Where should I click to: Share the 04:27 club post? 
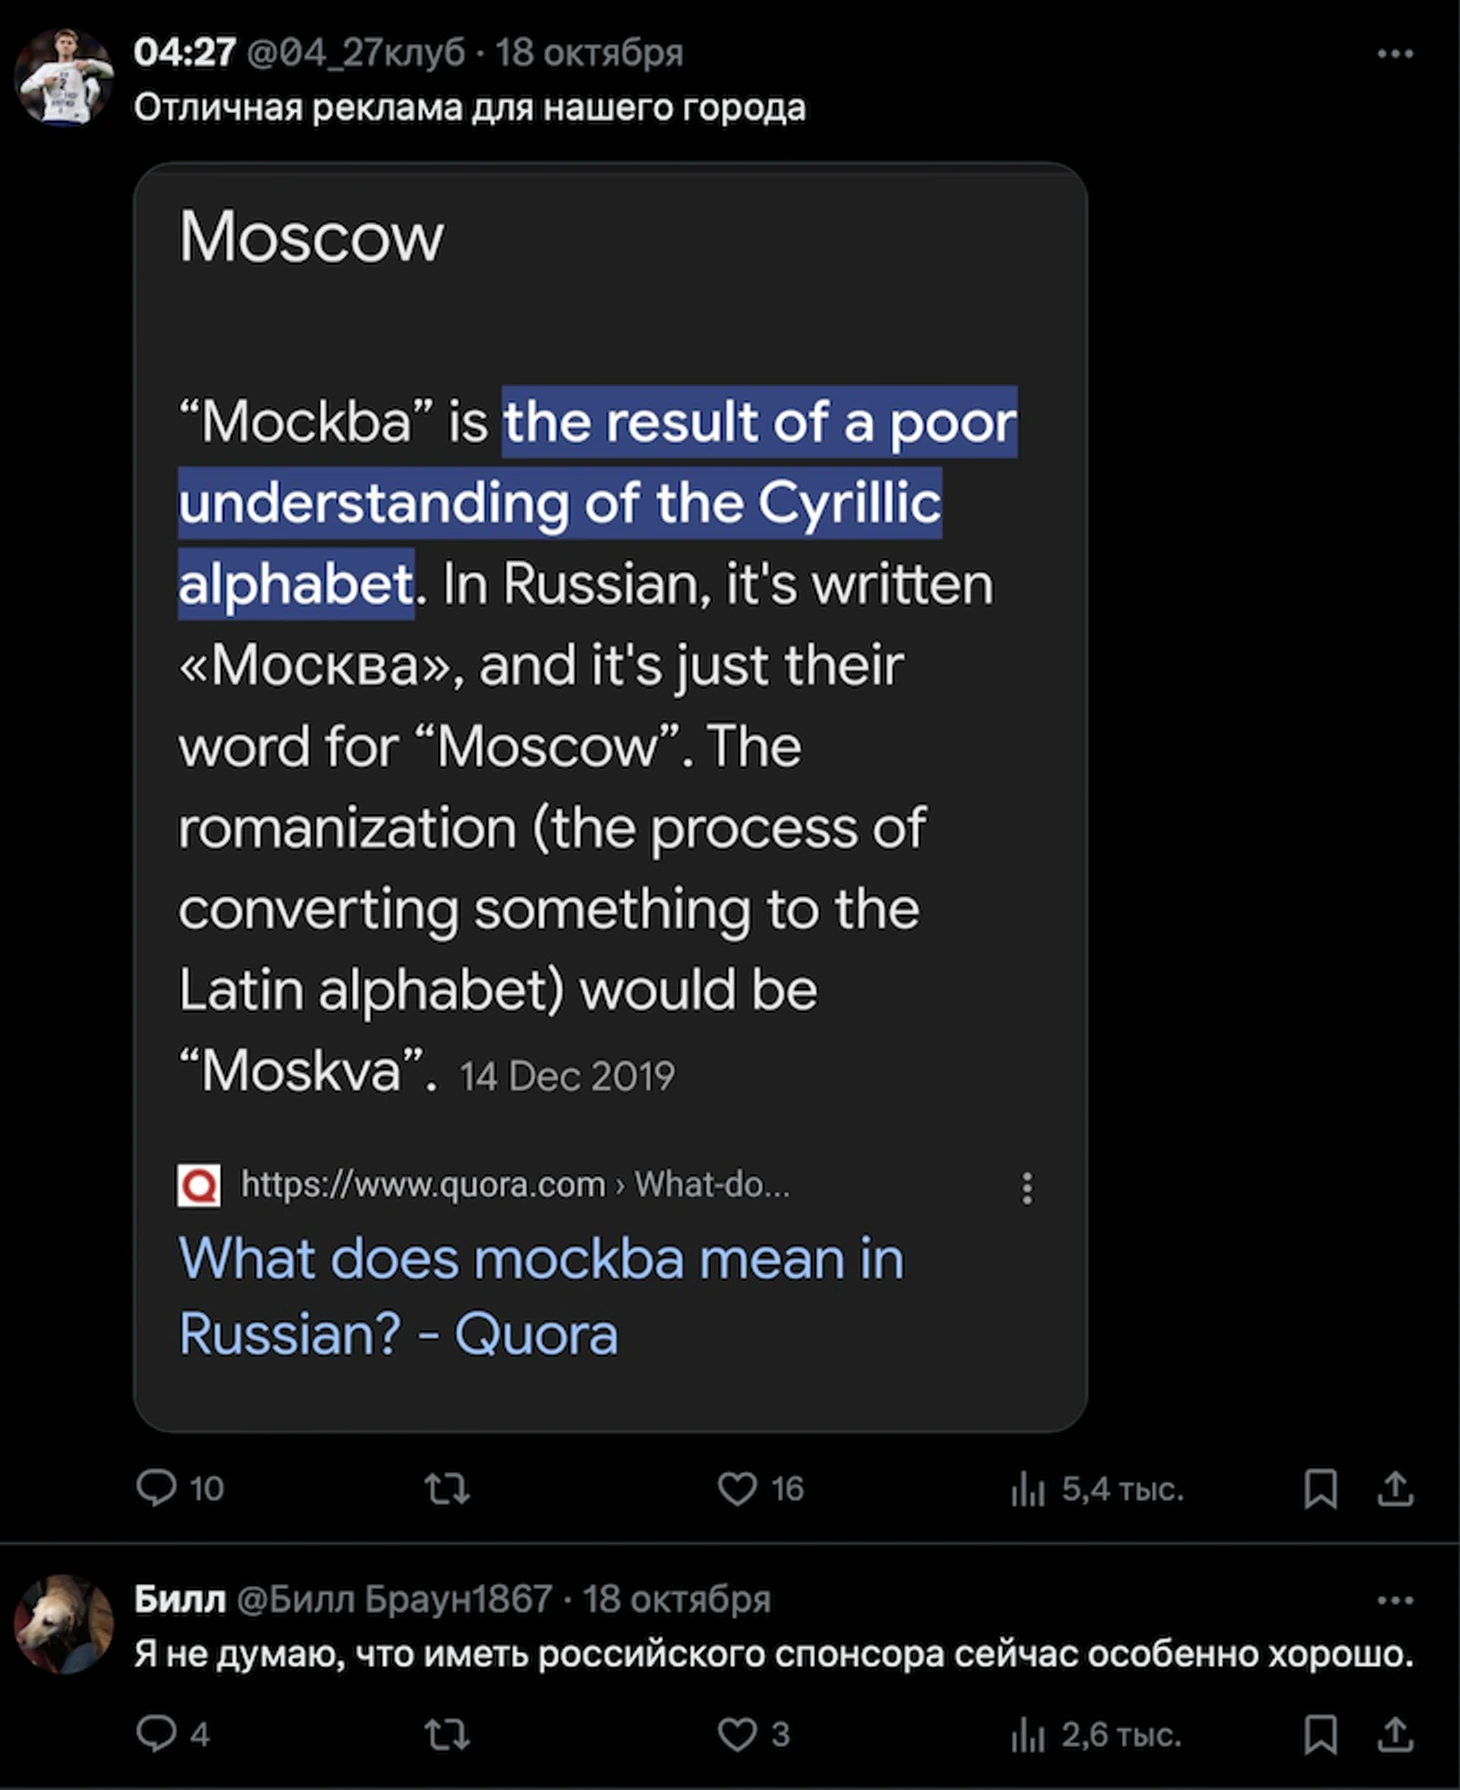click(x=1395, y=1489)
